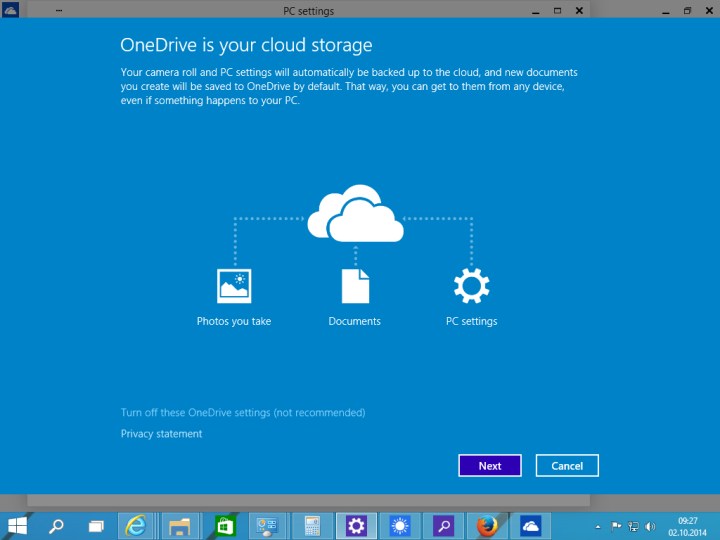Image resolution: width=720 pixels, height=540 pixels.
Task: Click the heading OneDrive is your cloud storage
Action: point(246,45)
